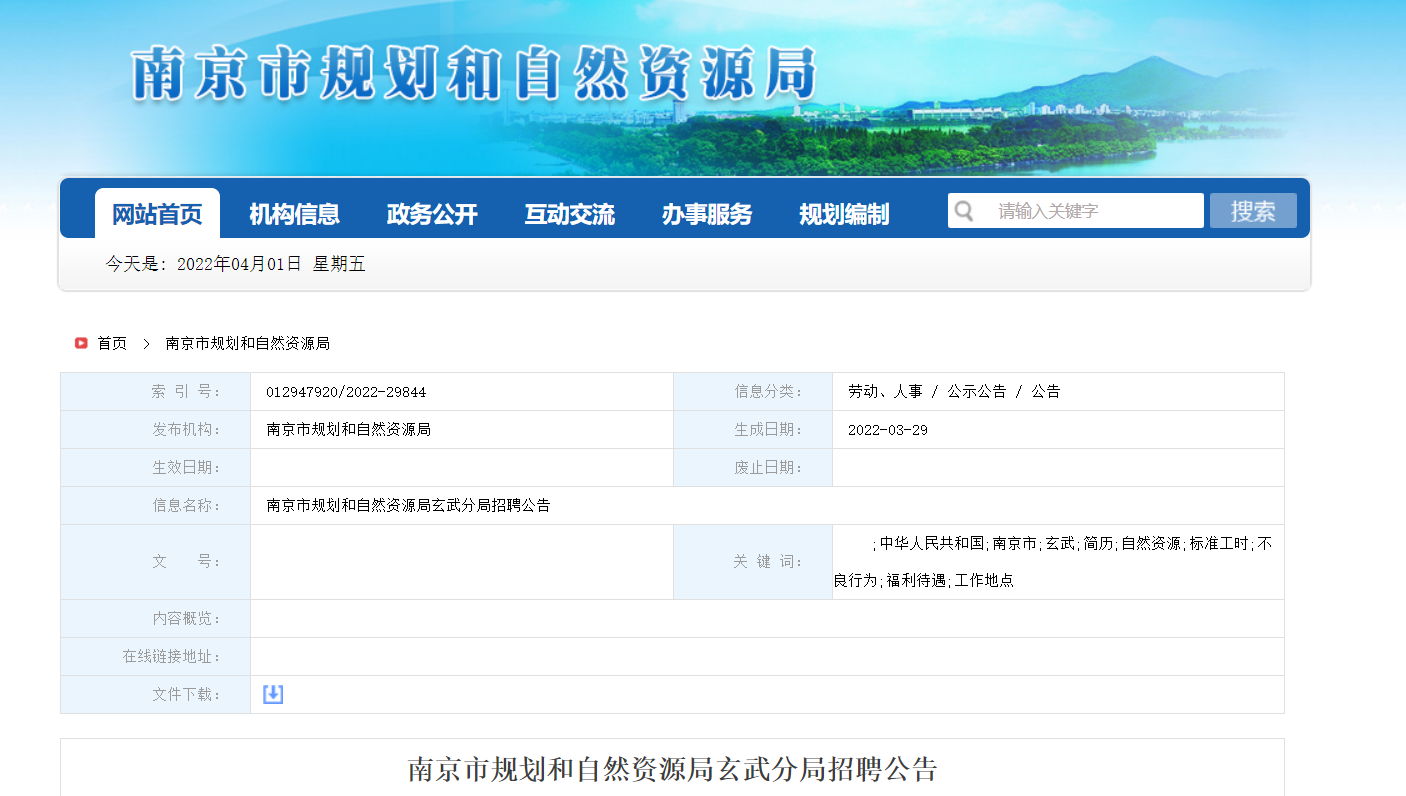Screen dimensions: 1406x796
Task: Click the 废止日期 label cell
Action: pos(753,468)
